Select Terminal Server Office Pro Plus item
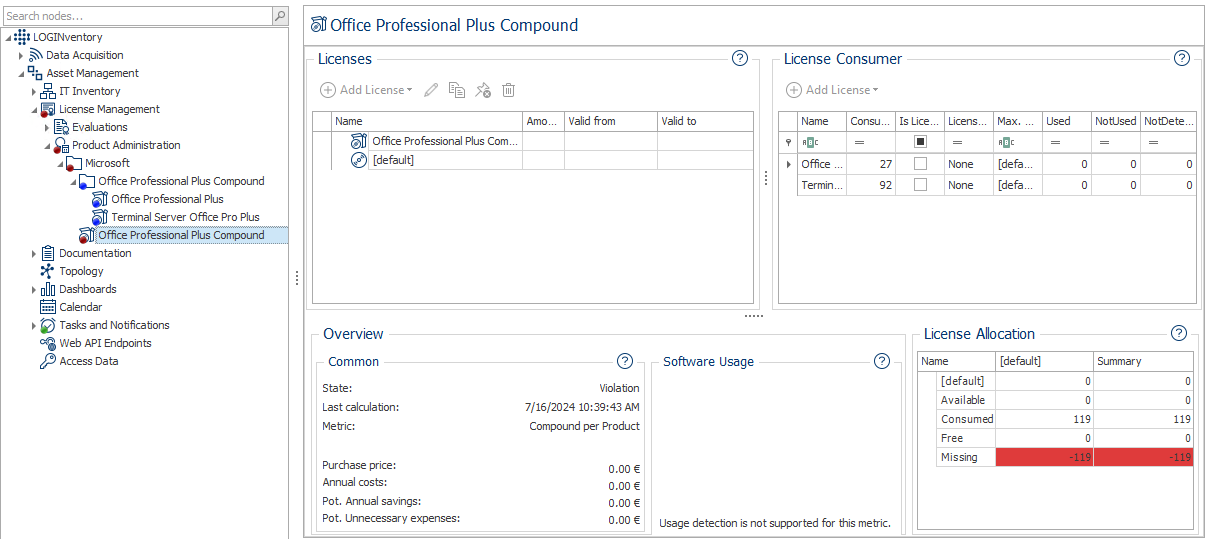Screen dimensions: 1206x539 tap(185, 217)
